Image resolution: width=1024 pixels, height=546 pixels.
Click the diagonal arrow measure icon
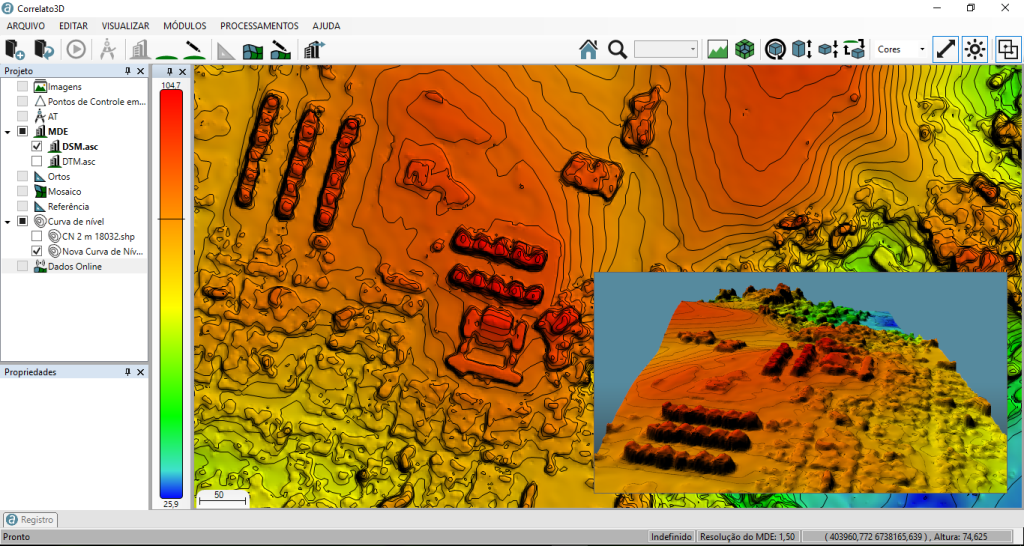[945, 49]
